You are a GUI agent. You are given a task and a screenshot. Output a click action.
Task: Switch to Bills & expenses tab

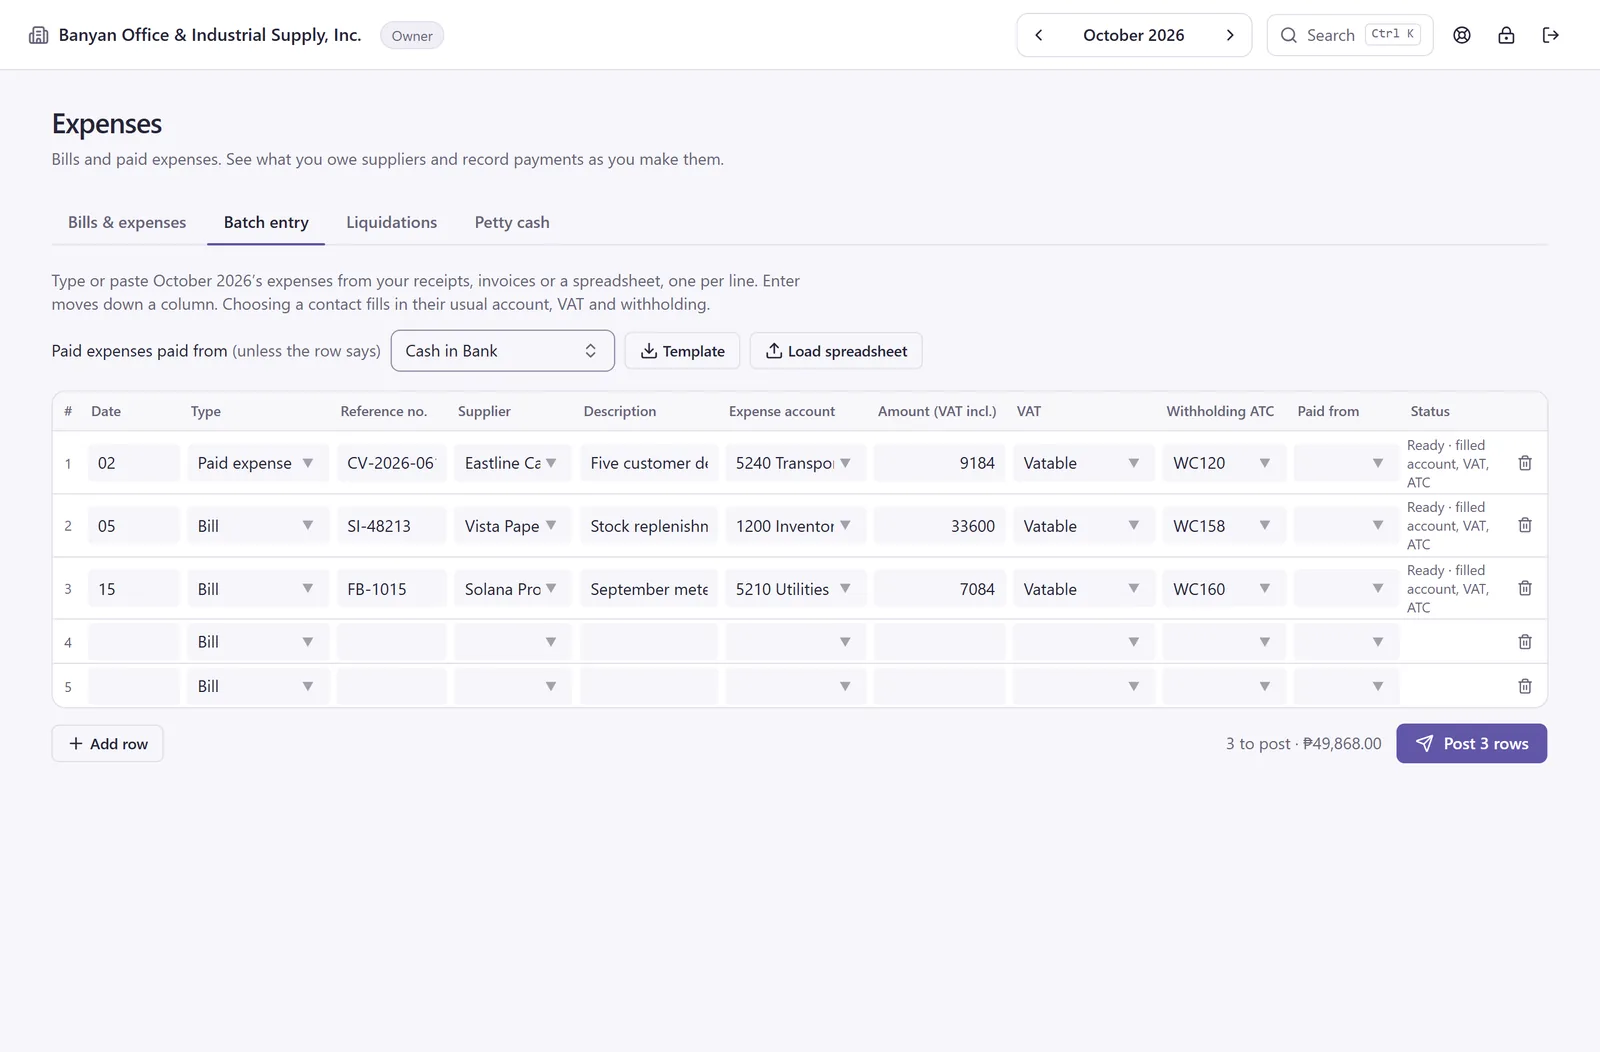127,222
